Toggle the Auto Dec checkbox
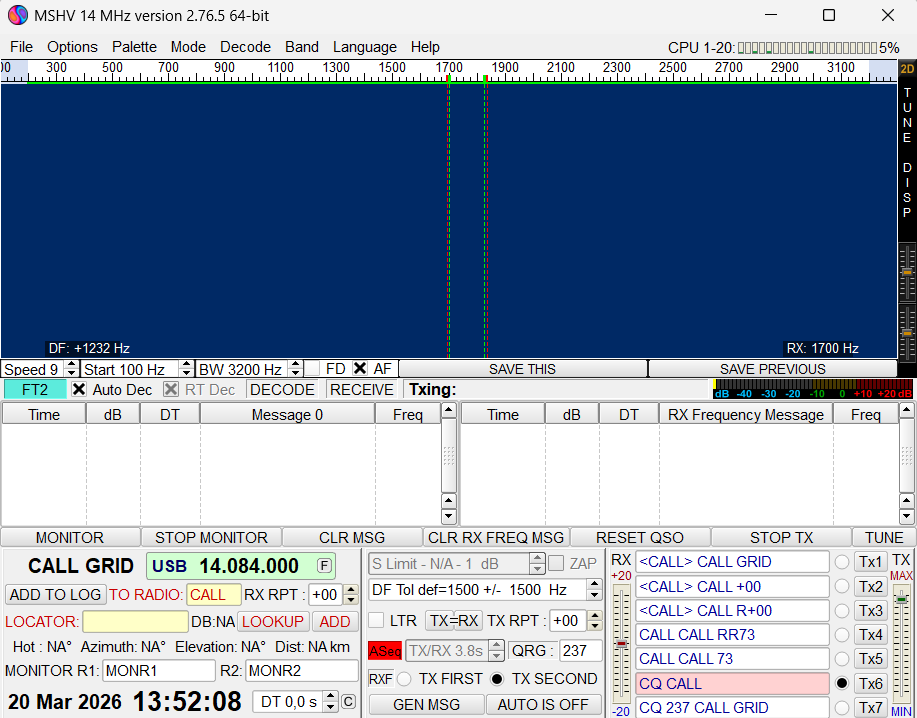917x718 pixels. [x=79, y=390]
